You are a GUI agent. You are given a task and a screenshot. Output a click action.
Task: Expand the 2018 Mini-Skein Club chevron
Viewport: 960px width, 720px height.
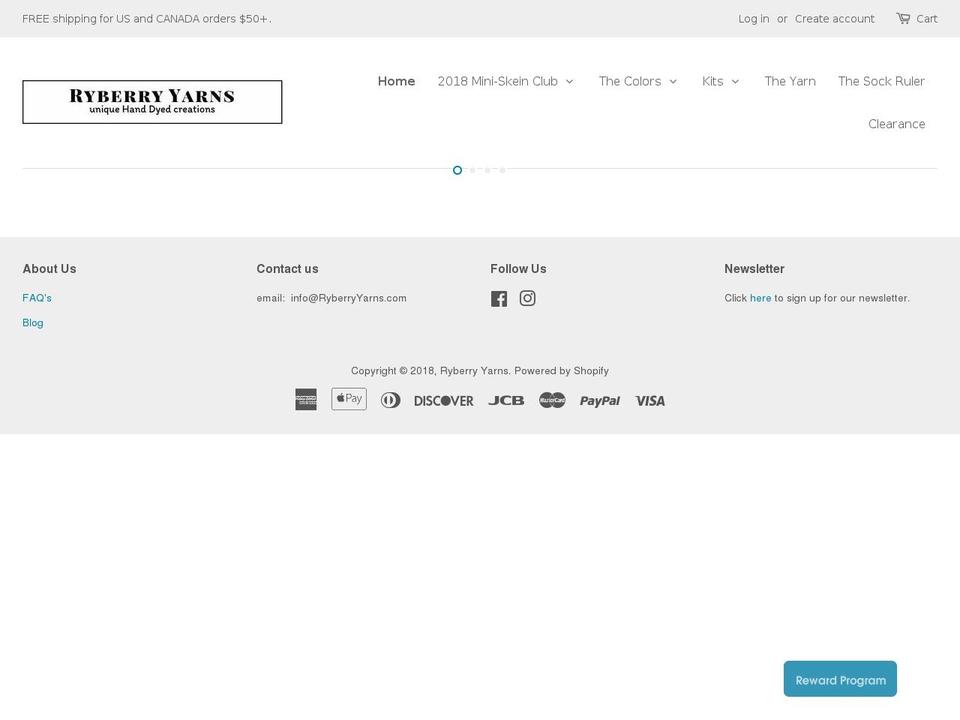(x=569, y=81)
